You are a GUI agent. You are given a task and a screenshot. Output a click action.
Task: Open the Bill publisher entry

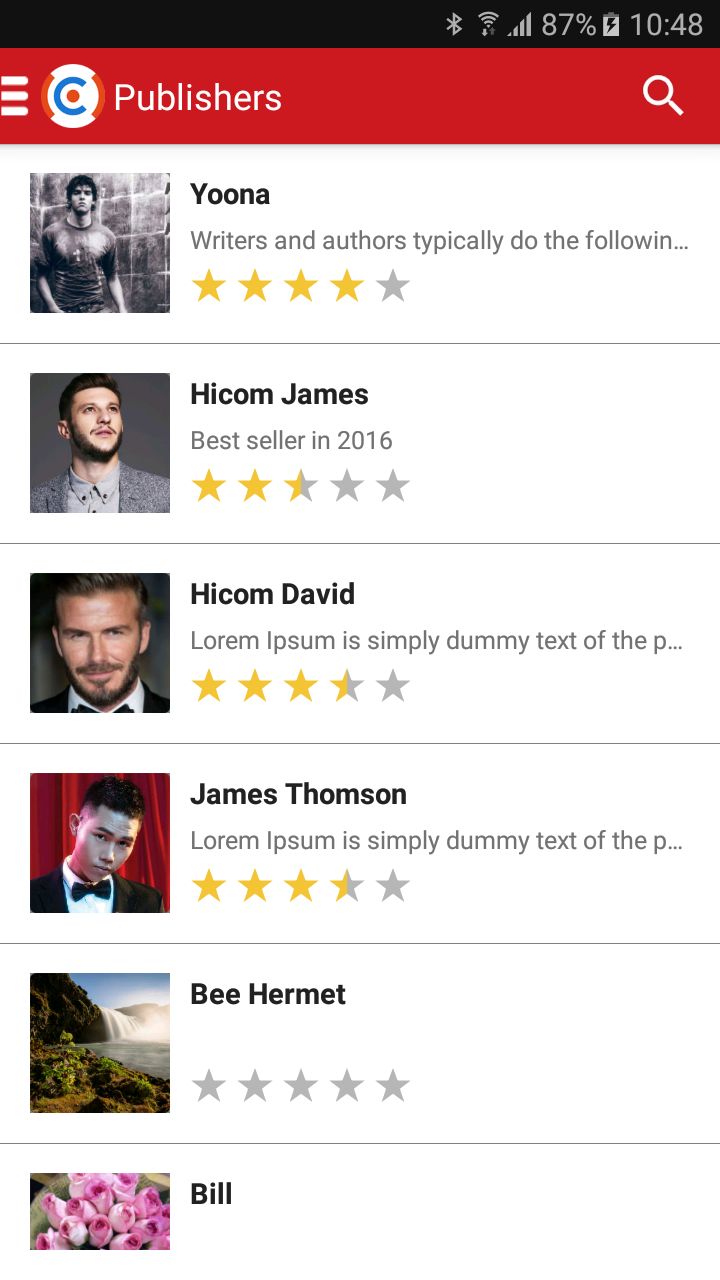tap(211, 1194)
